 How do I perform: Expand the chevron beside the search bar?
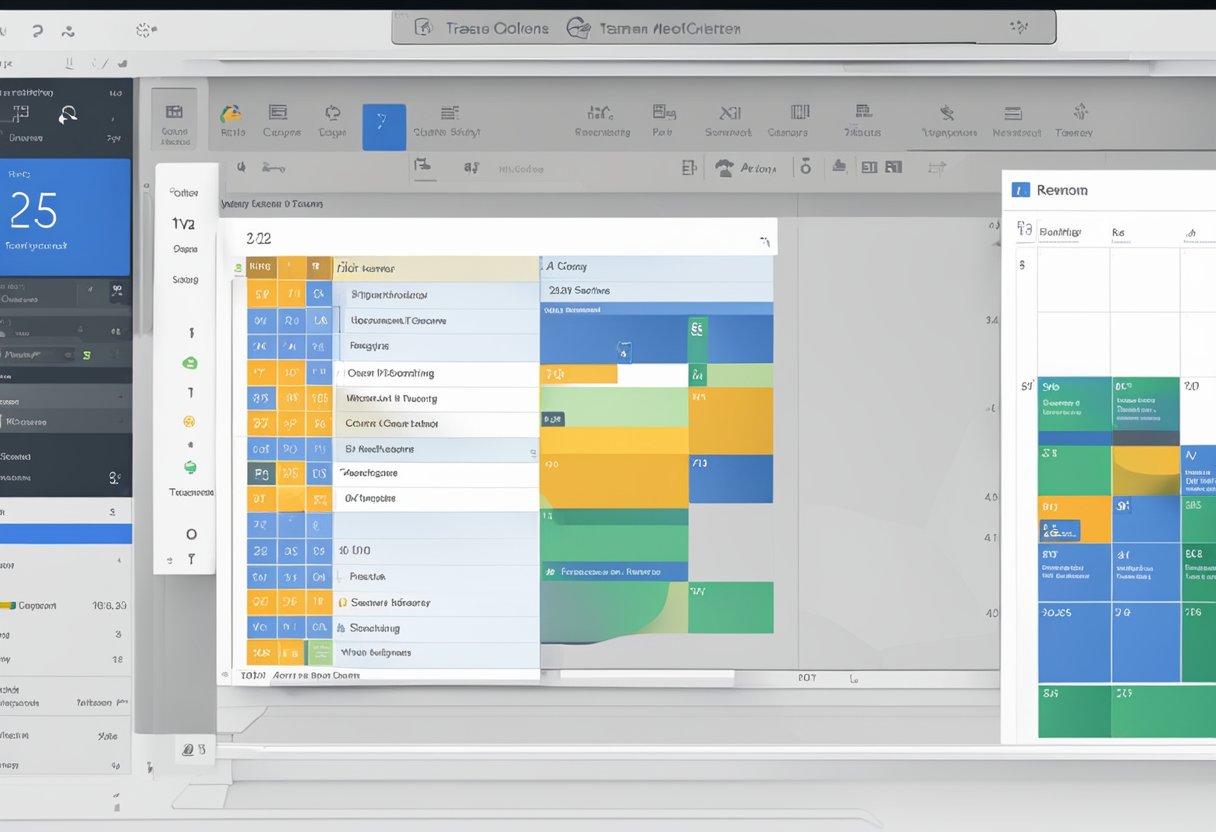tap(1019, 27)
